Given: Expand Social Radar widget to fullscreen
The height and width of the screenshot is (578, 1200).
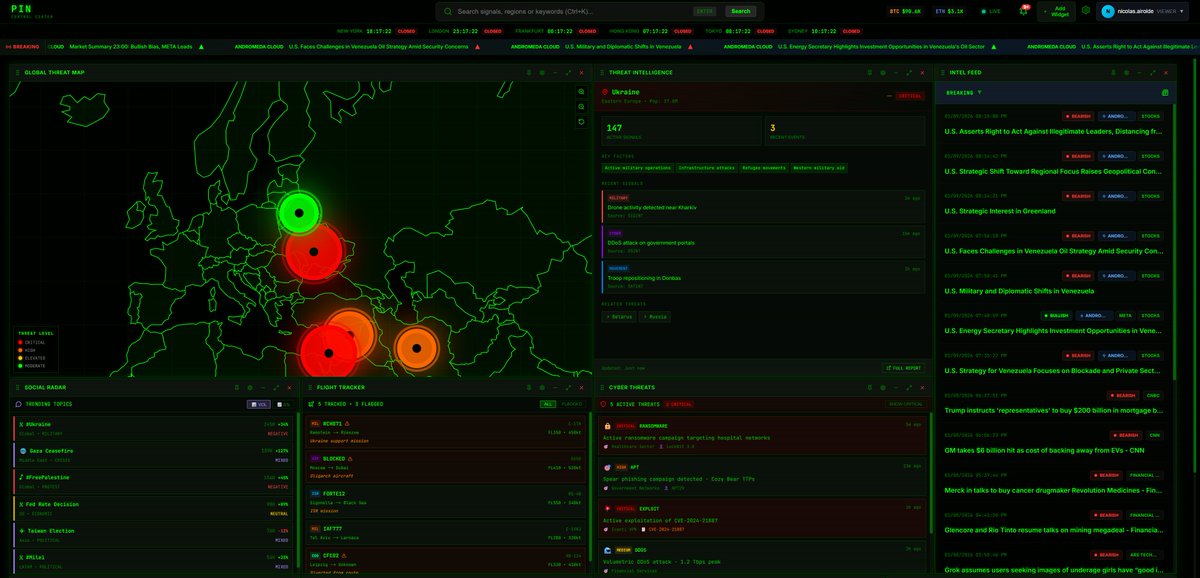Looking at the screenshot, I should (x=276, y=387).
